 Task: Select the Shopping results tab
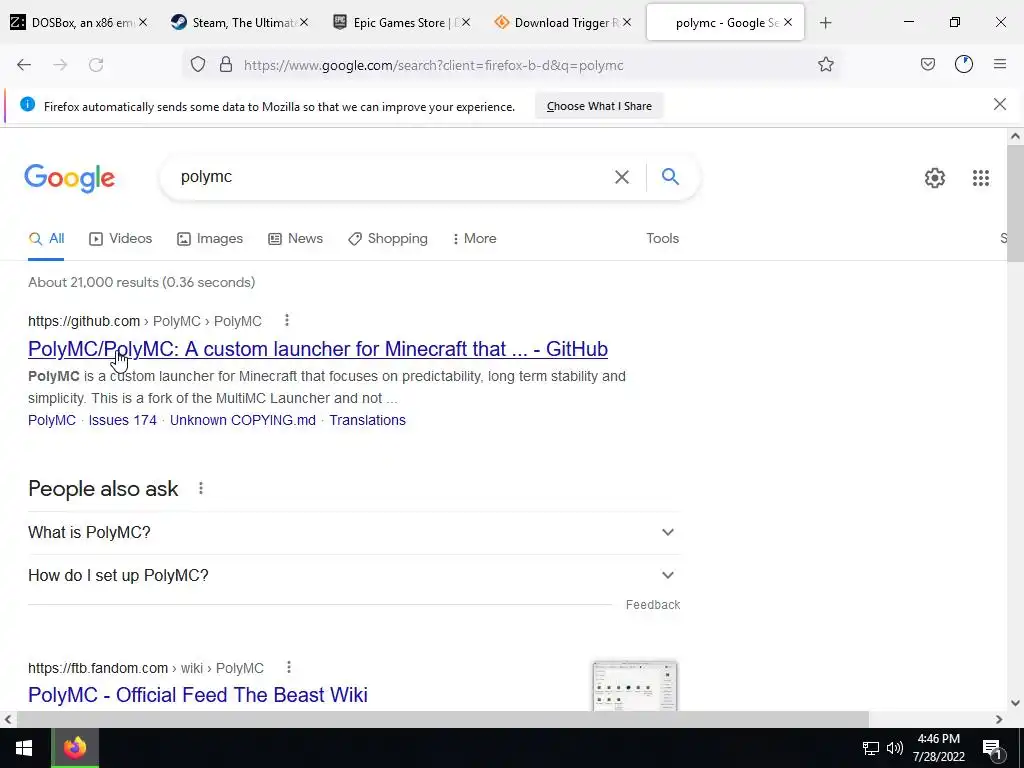[x=388, y=239]
